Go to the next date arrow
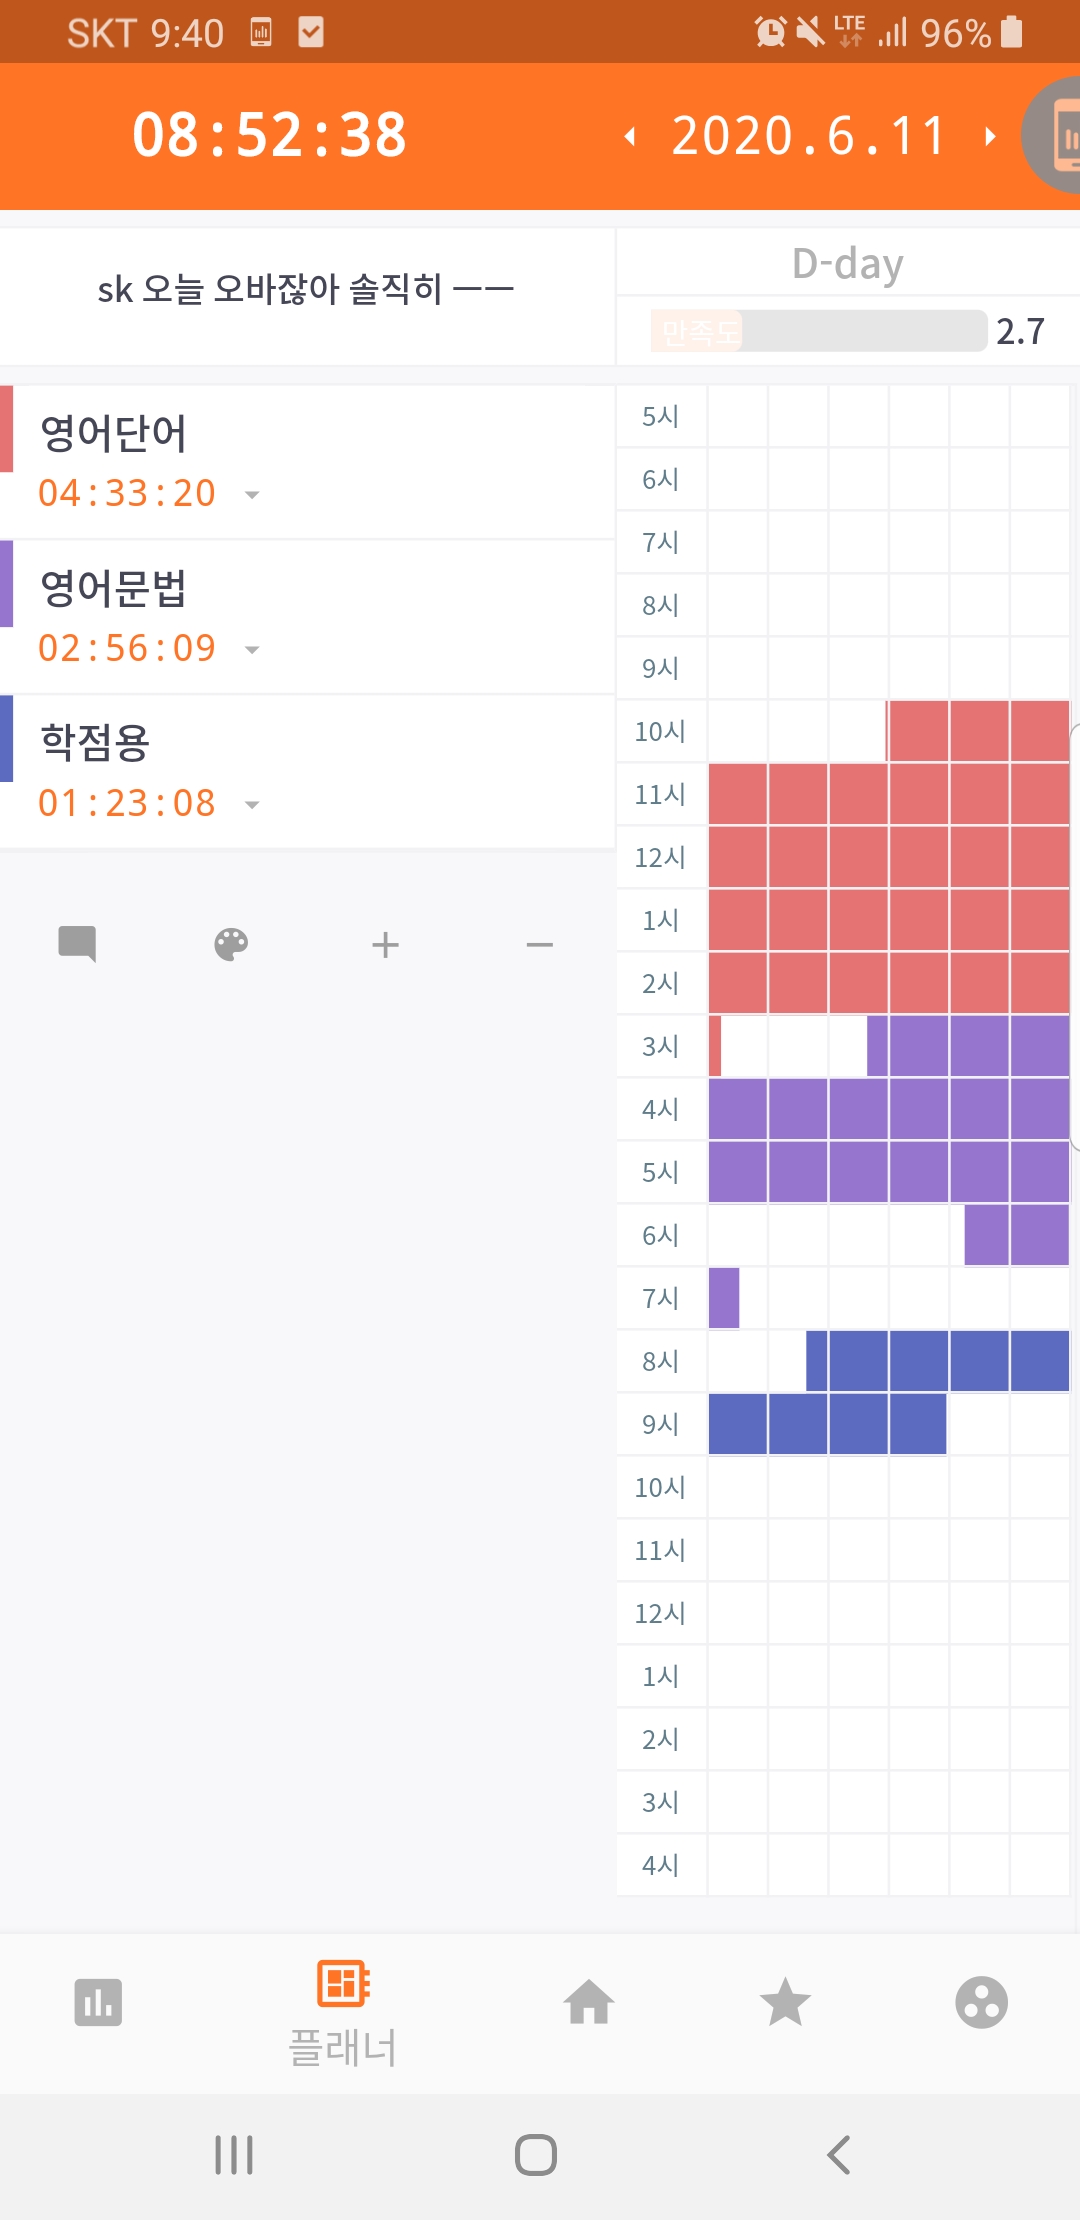The height and width of the screenshot is (2220, 1080). tap(990, 136)
